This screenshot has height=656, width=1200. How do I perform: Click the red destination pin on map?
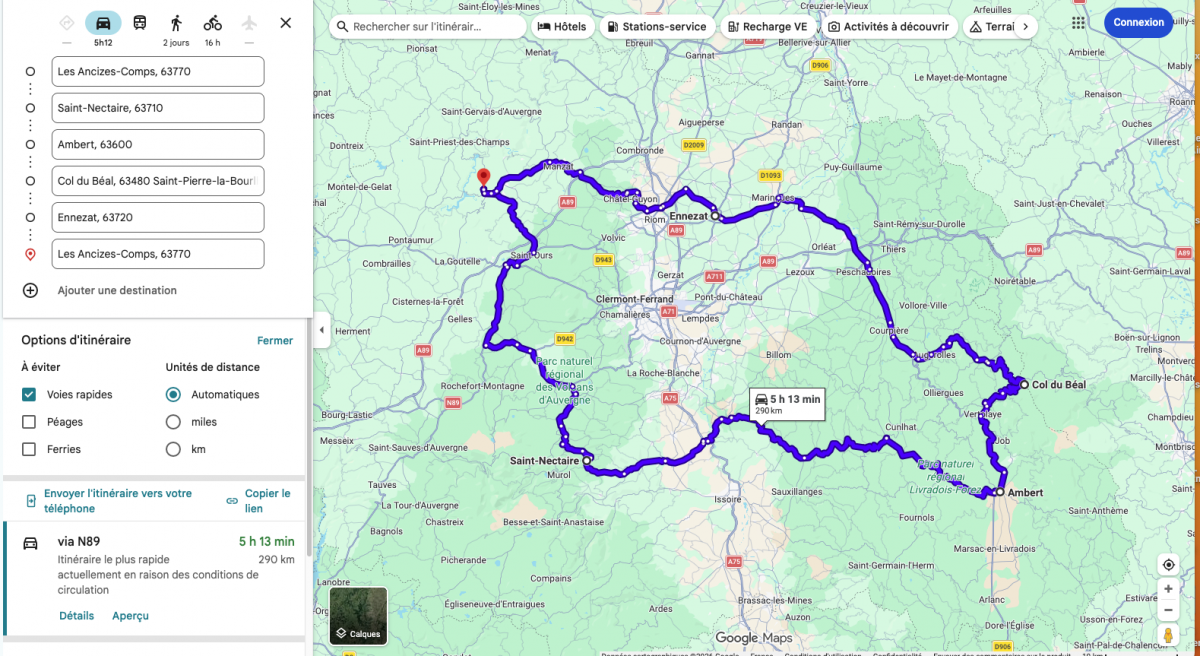point(483,179)
